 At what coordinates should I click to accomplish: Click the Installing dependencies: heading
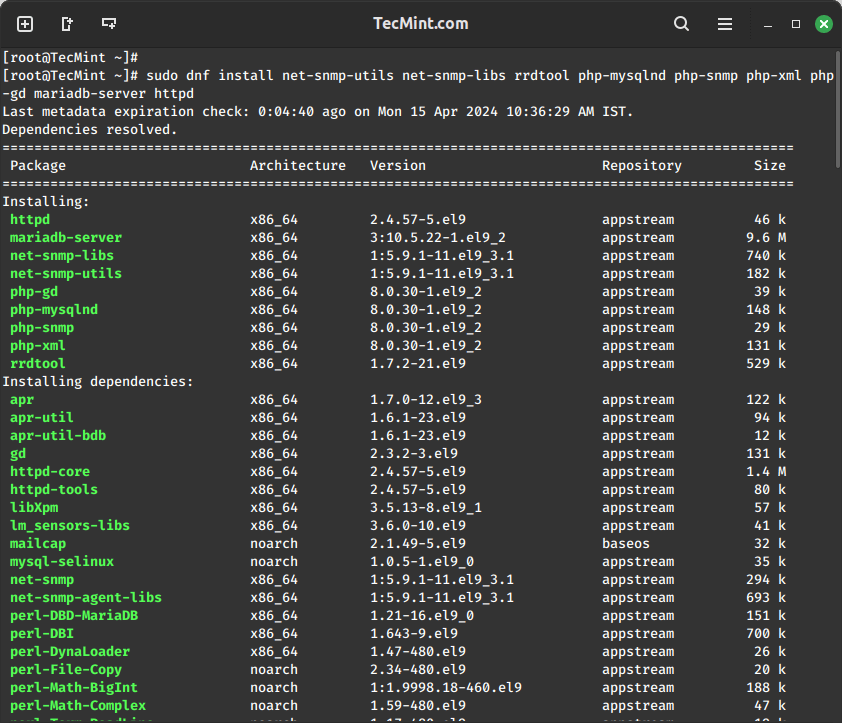98,382
